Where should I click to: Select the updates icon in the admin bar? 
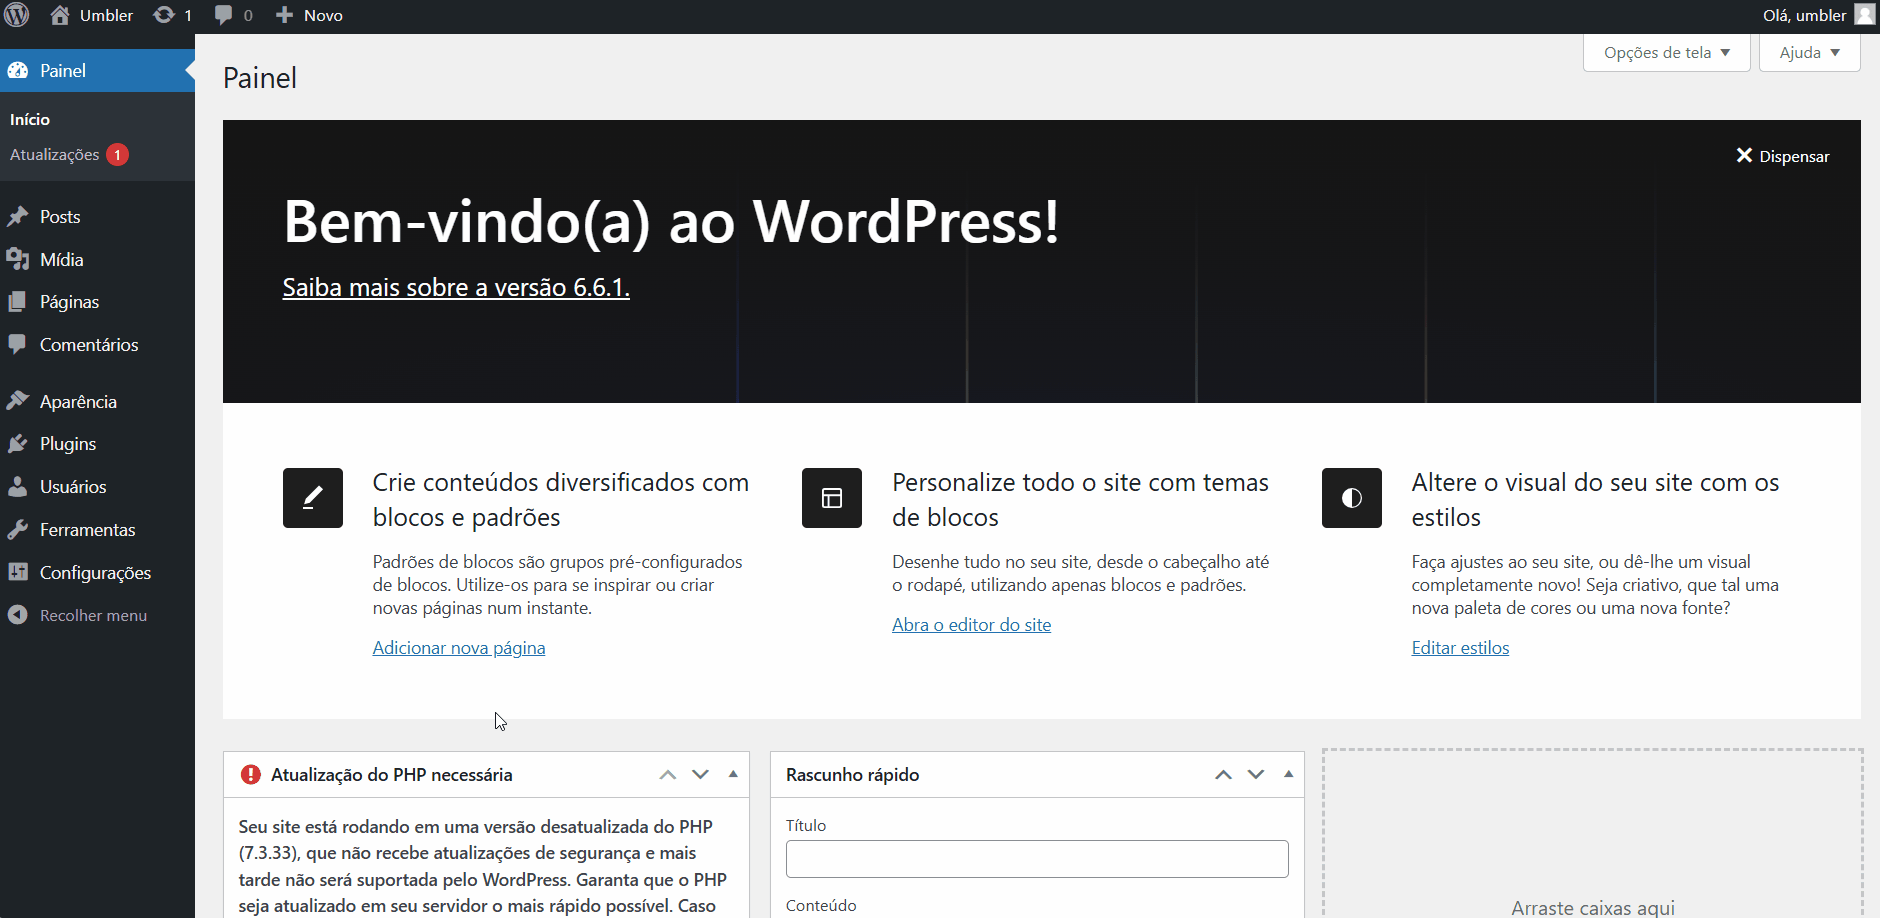[x=163, y=15]
